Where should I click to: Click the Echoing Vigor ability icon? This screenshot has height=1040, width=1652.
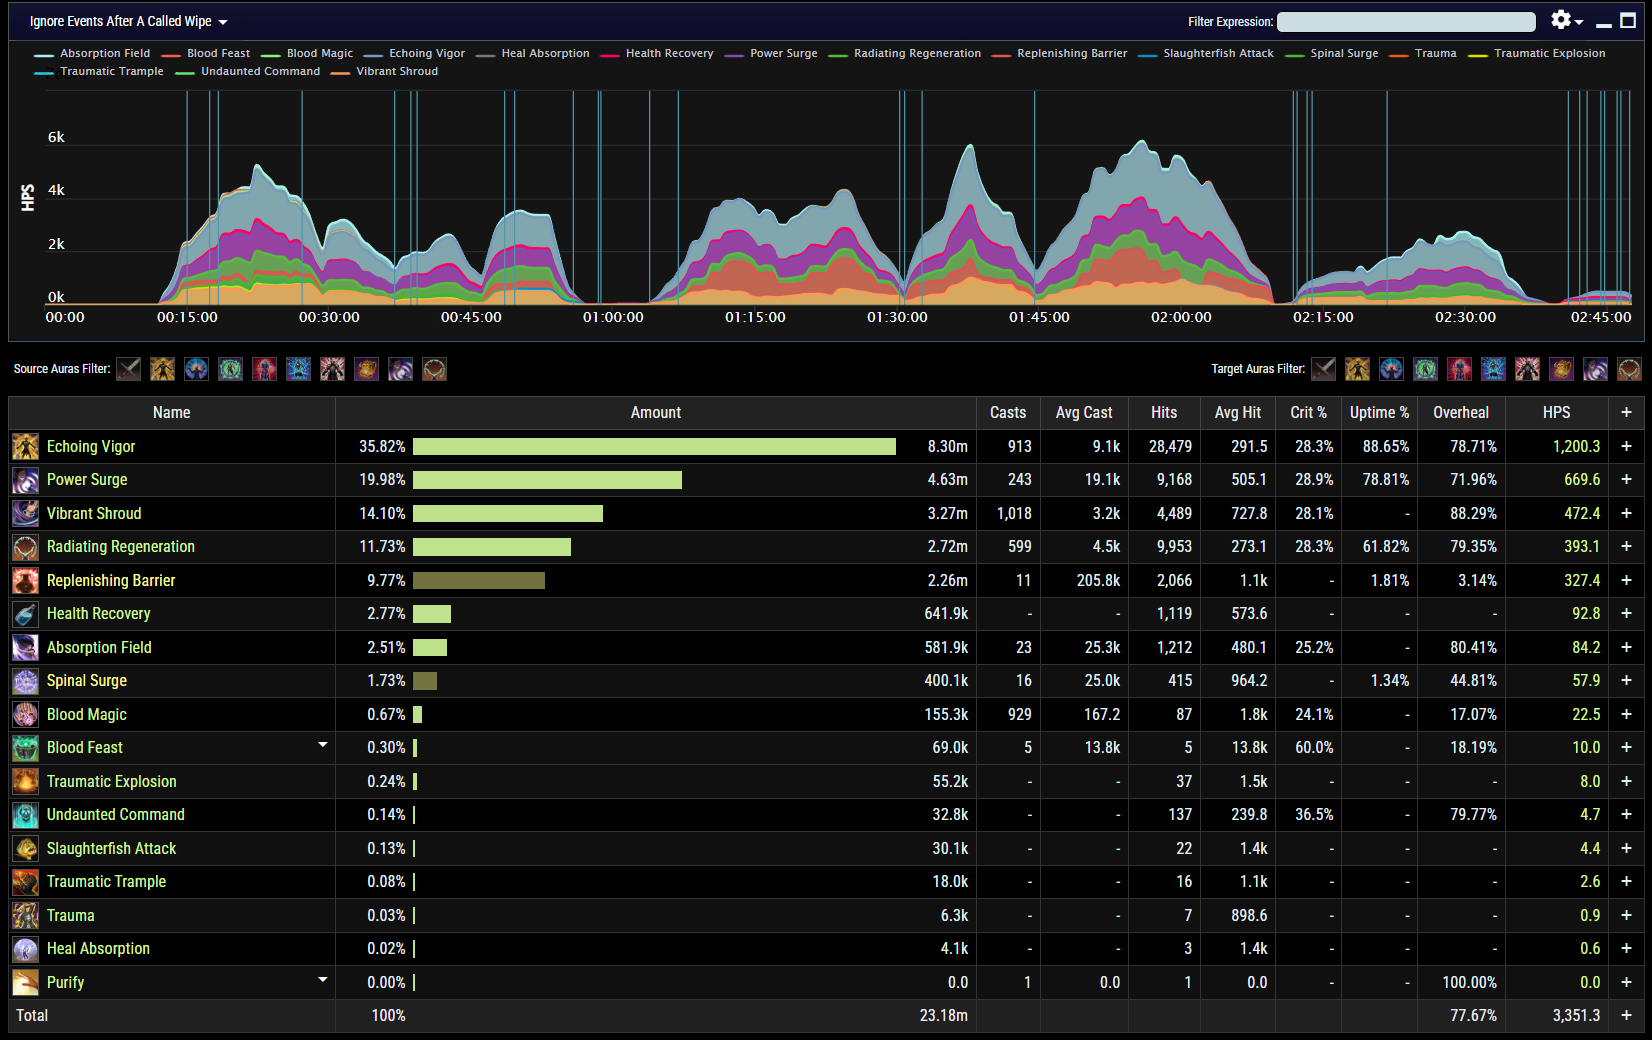click(25, 447)
